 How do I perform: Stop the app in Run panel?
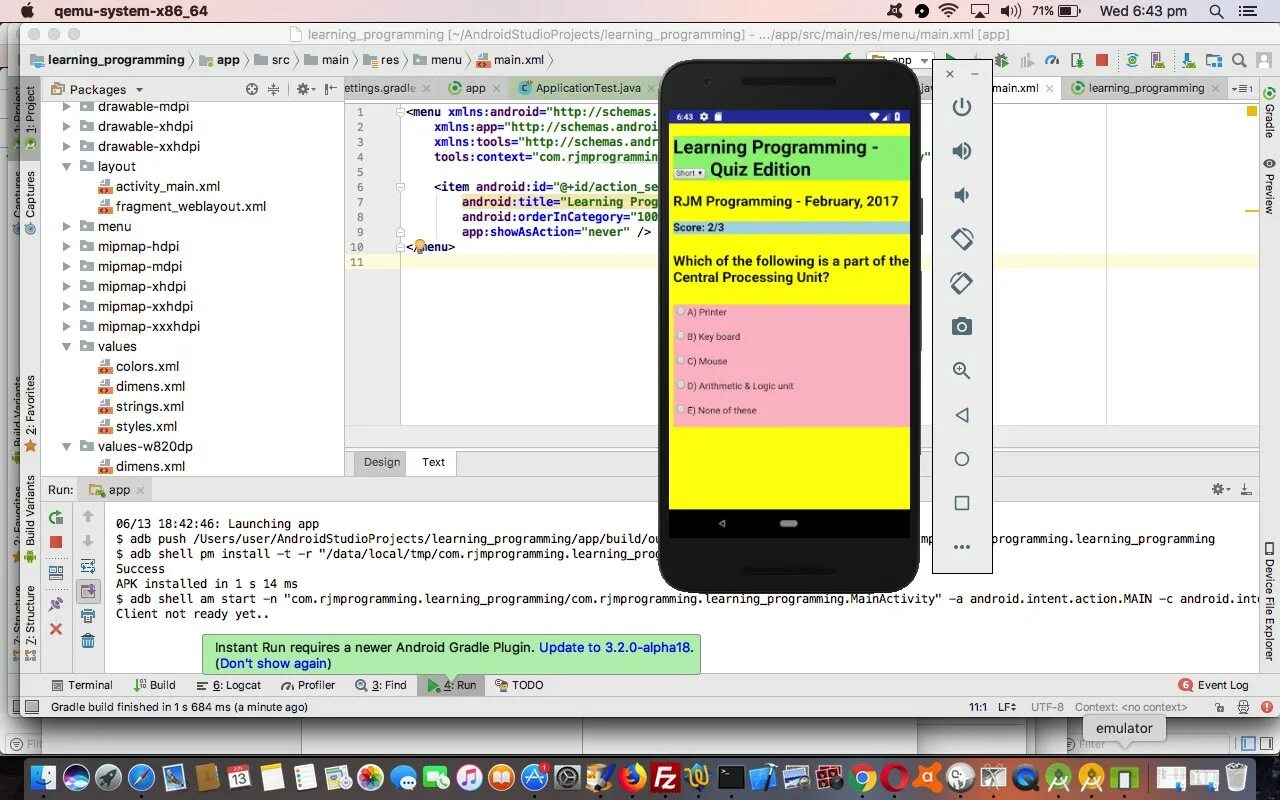pos(56,542)
